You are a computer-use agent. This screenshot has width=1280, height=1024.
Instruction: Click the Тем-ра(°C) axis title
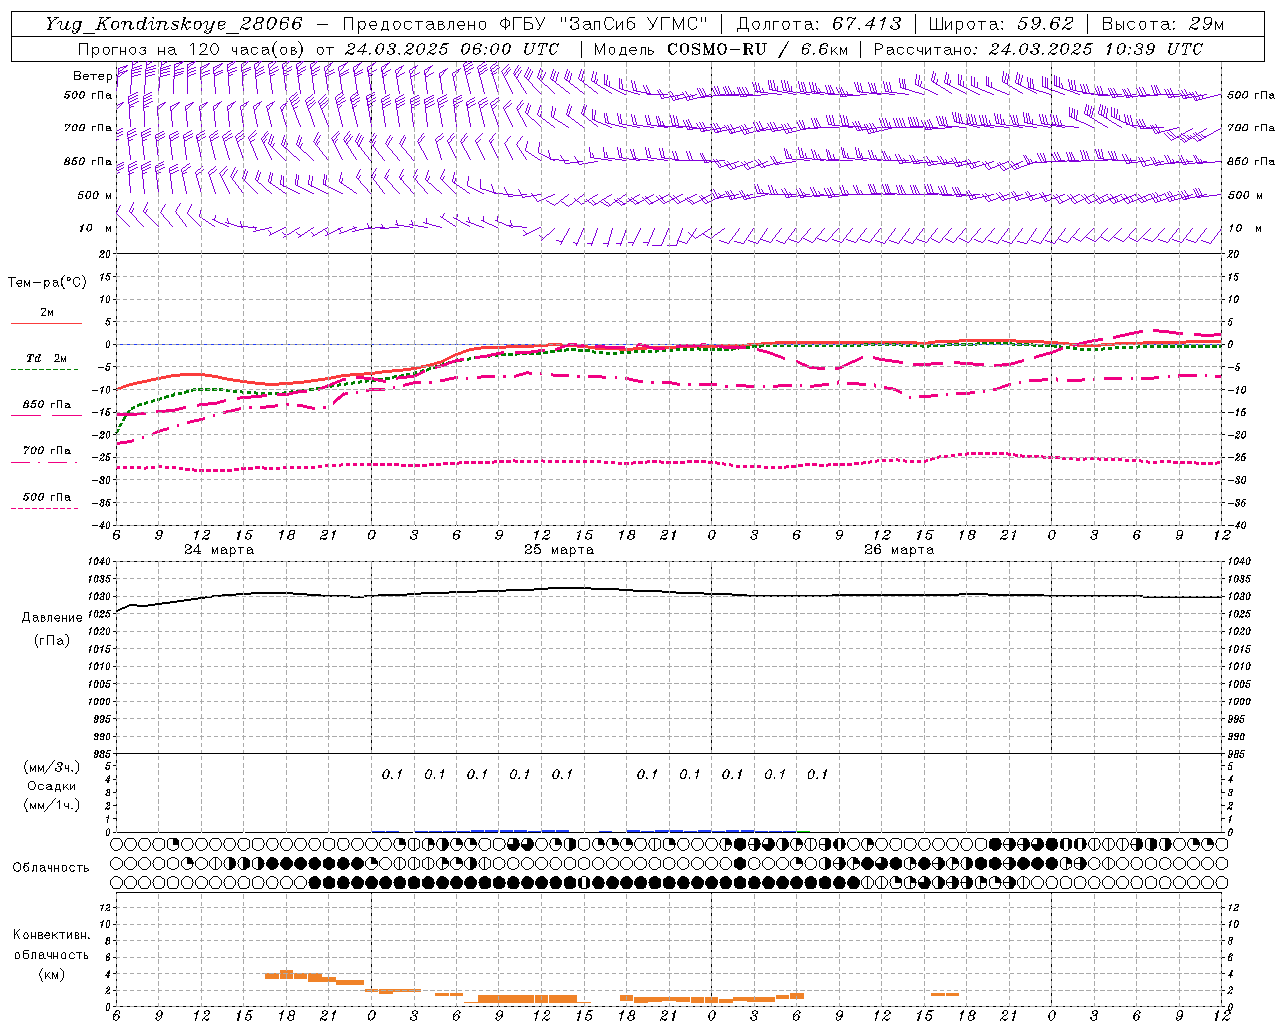pos(47,283)
